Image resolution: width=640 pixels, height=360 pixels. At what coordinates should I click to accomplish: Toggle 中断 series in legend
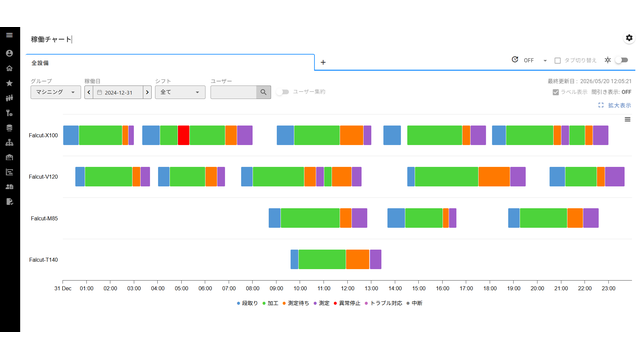coord(414,303)
